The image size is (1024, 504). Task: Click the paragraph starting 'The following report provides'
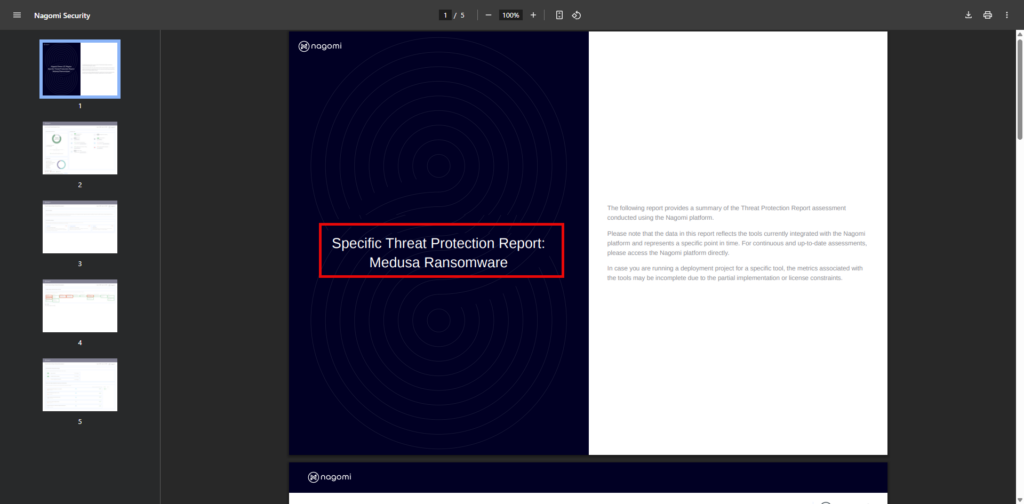pyautogui.click(x=726, y=212)
